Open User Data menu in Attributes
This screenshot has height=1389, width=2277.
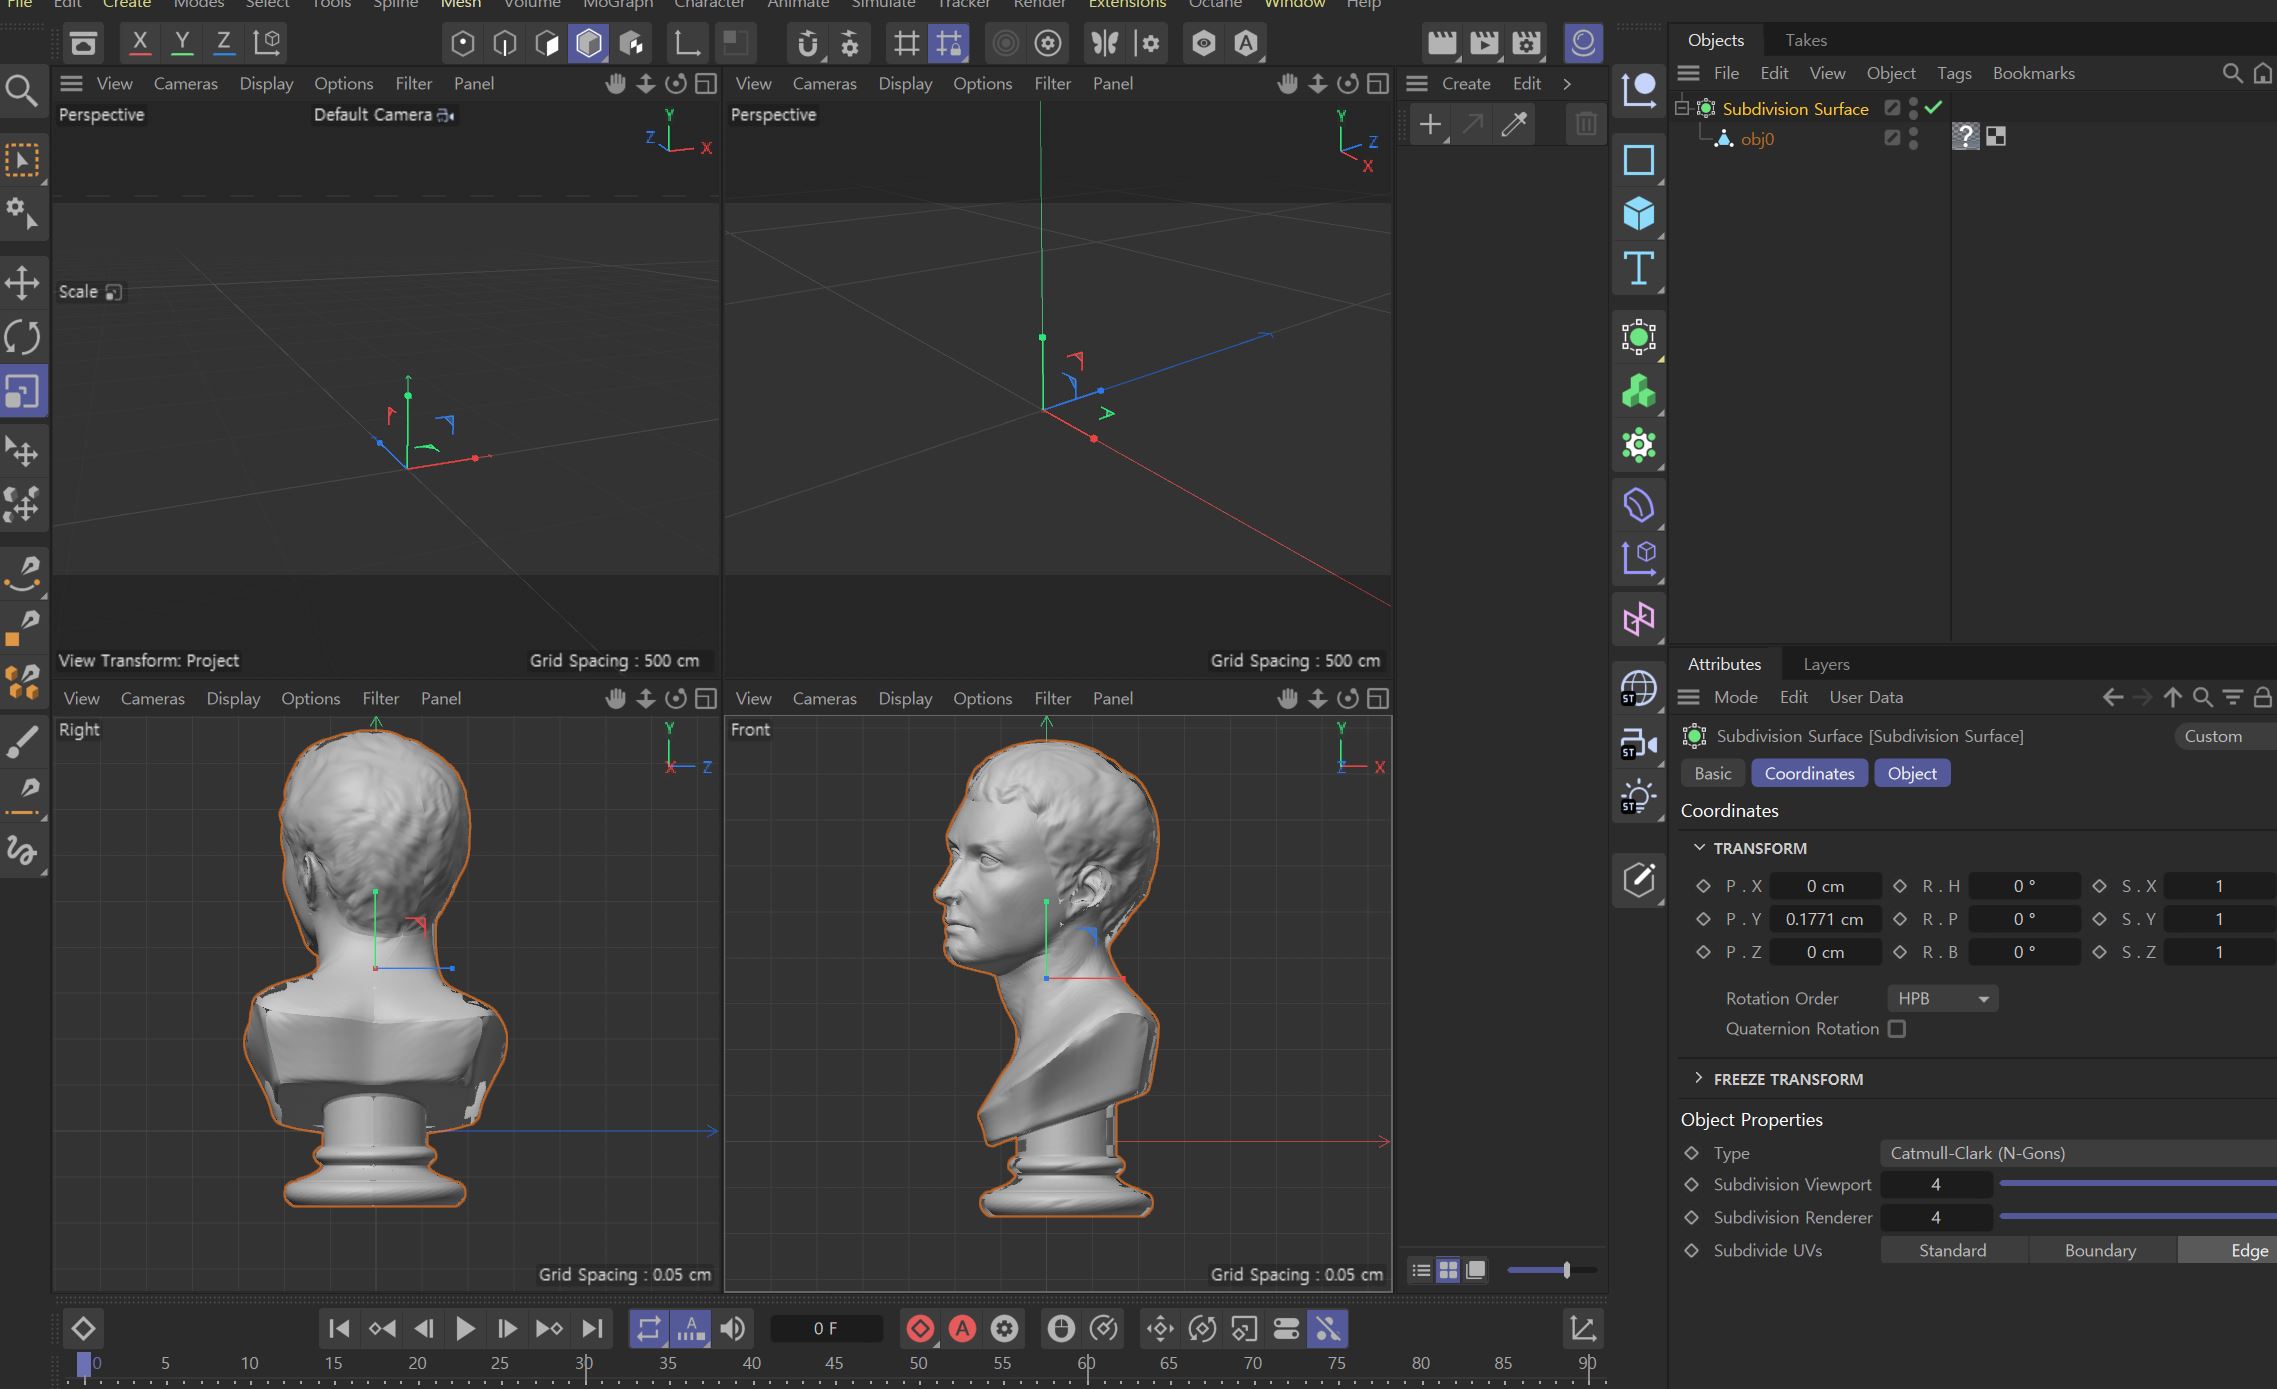1866,697
